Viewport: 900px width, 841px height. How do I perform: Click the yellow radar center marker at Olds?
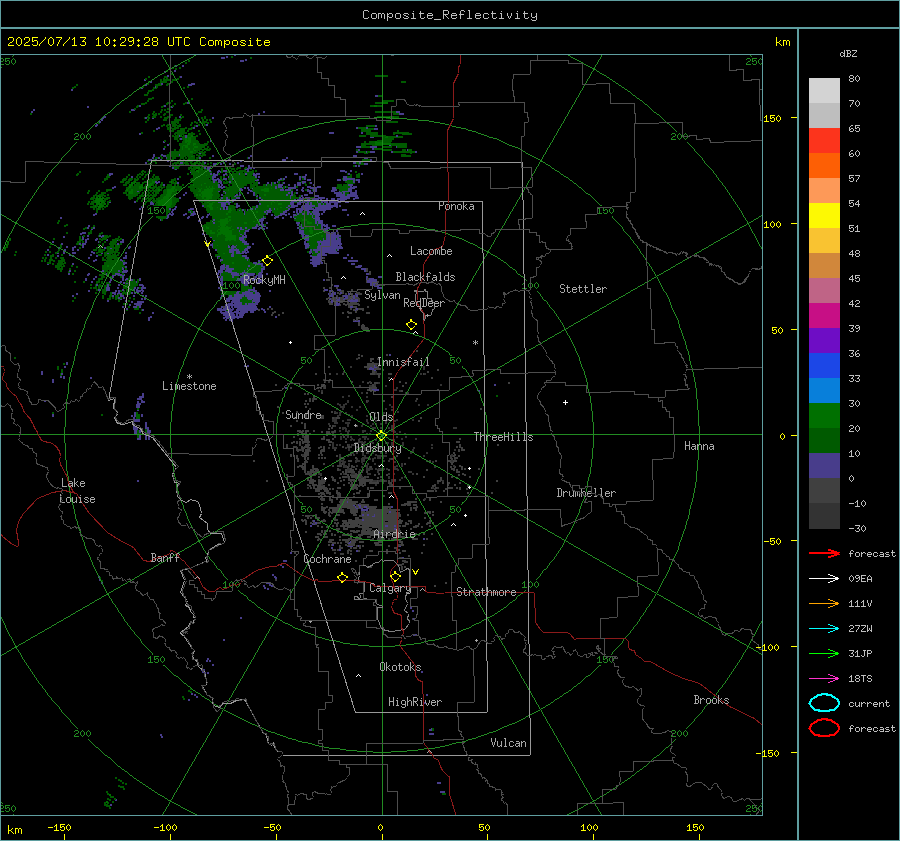(381, 436)
